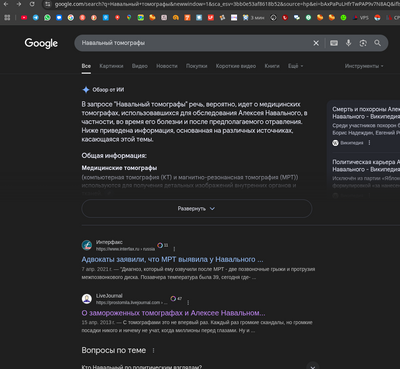Select the 'Все' search tab
400x369 pixels.
(86, 66)
